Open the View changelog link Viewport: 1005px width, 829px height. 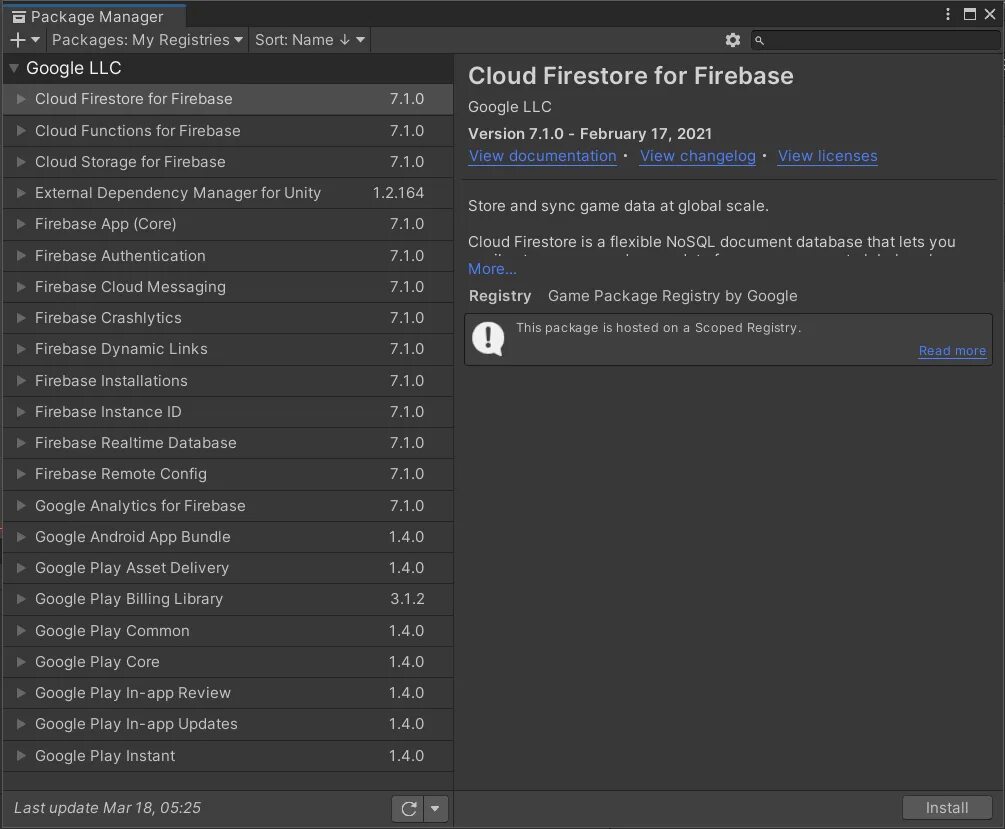tap(697, 156)
